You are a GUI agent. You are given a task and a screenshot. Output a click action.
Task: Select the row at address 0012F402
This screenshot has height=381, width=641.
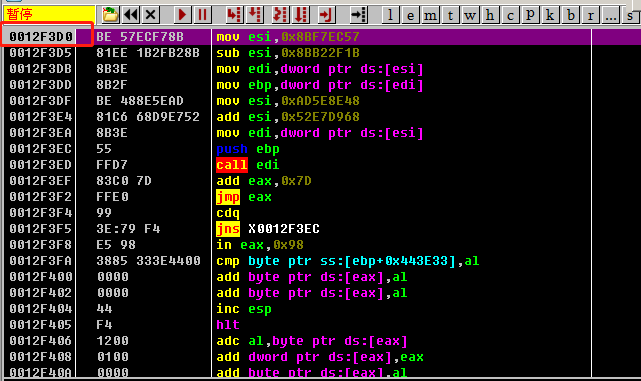click(x=298, y=293)
